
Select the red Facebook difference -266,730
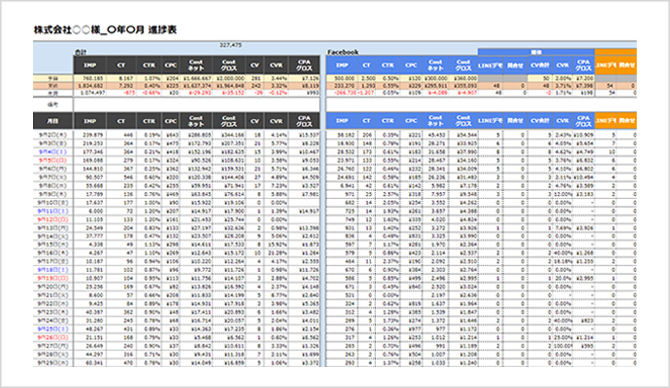[342, 93]
